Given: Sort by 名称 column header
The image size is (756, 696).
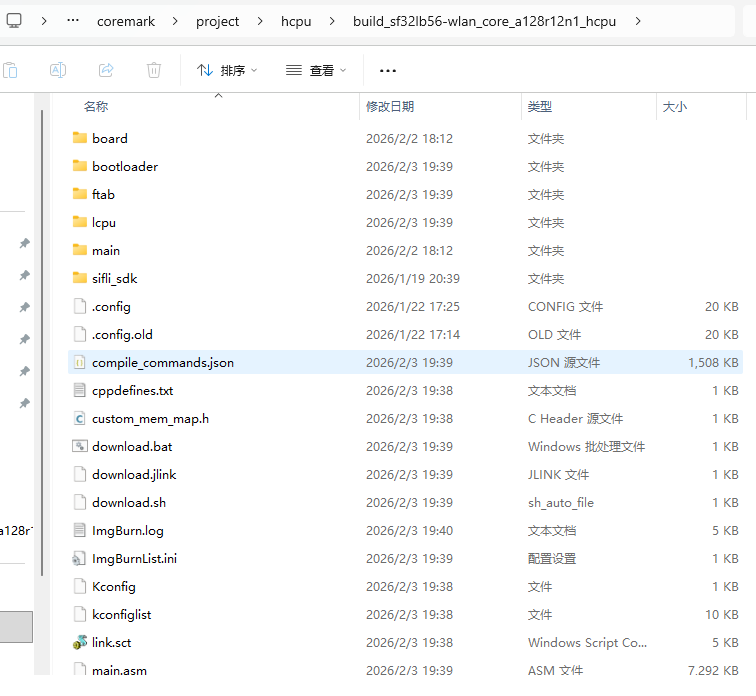Looking at the screenshot, I should (96, 106).
